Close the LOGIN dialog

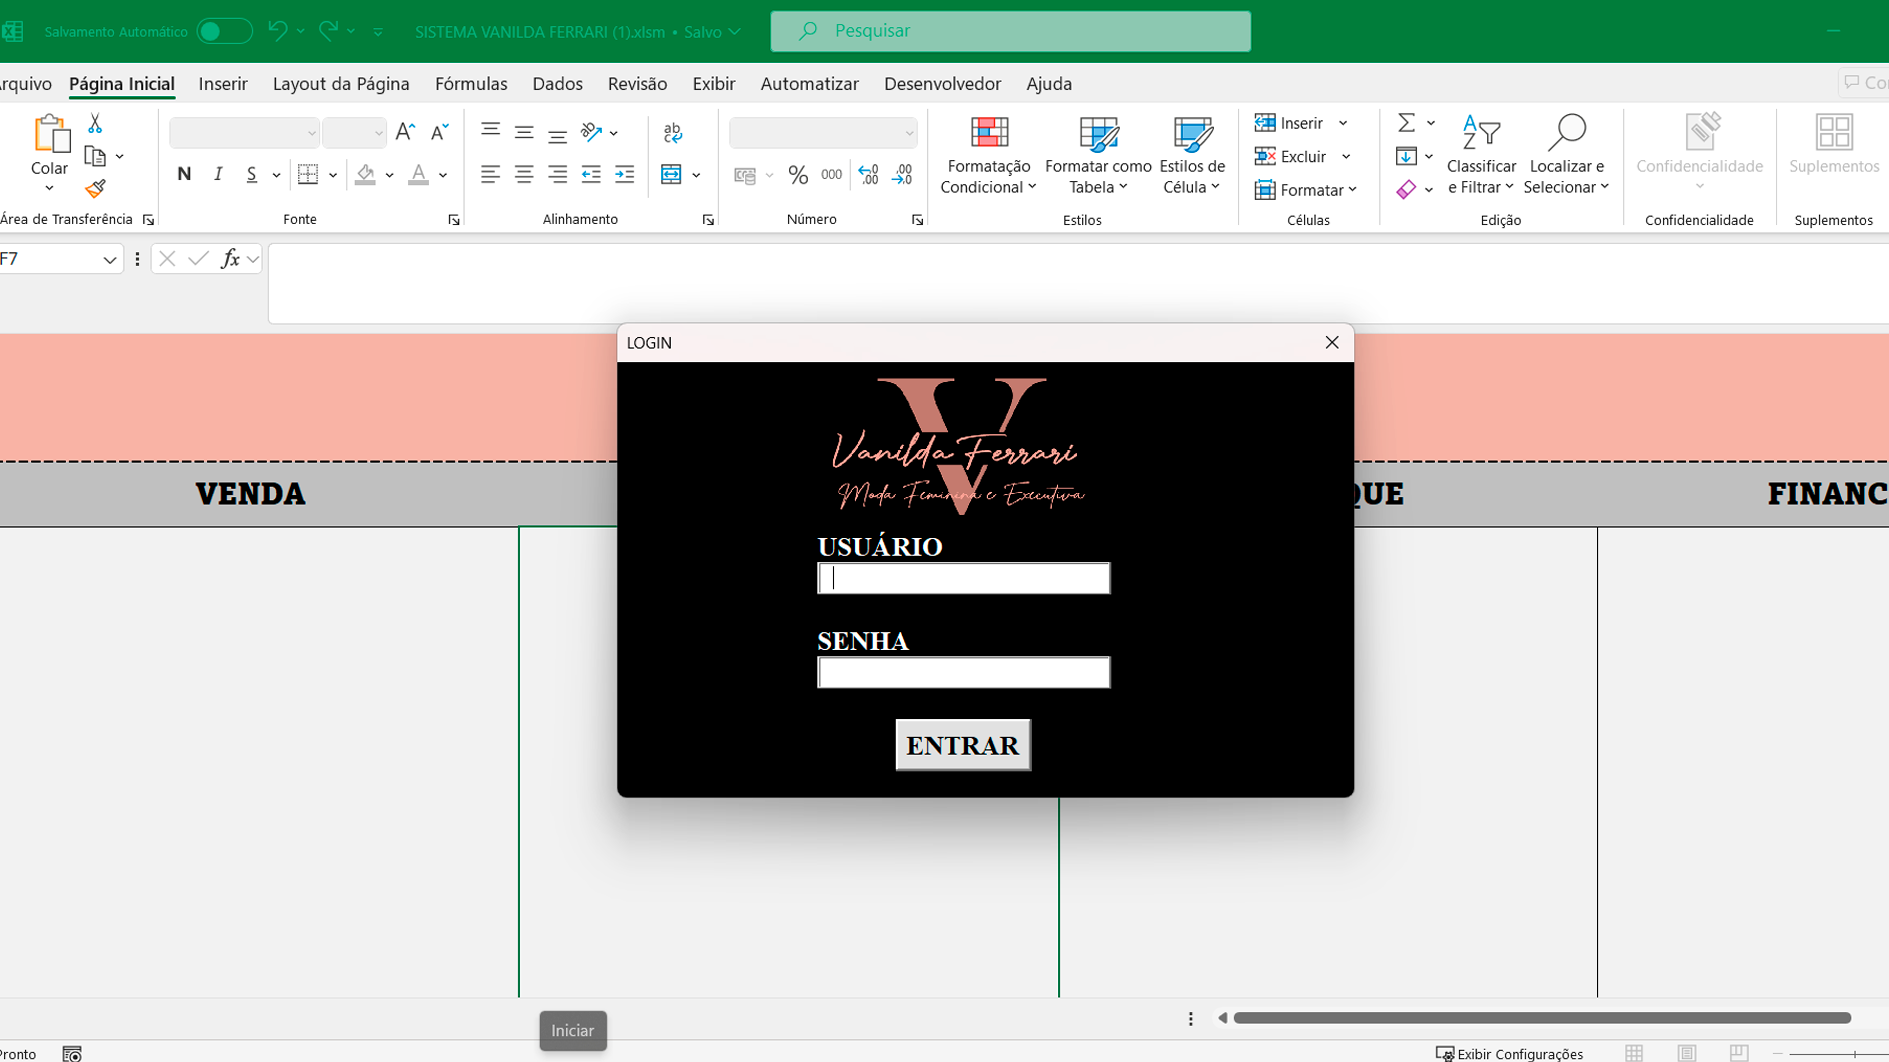[x=1332, y=342]
